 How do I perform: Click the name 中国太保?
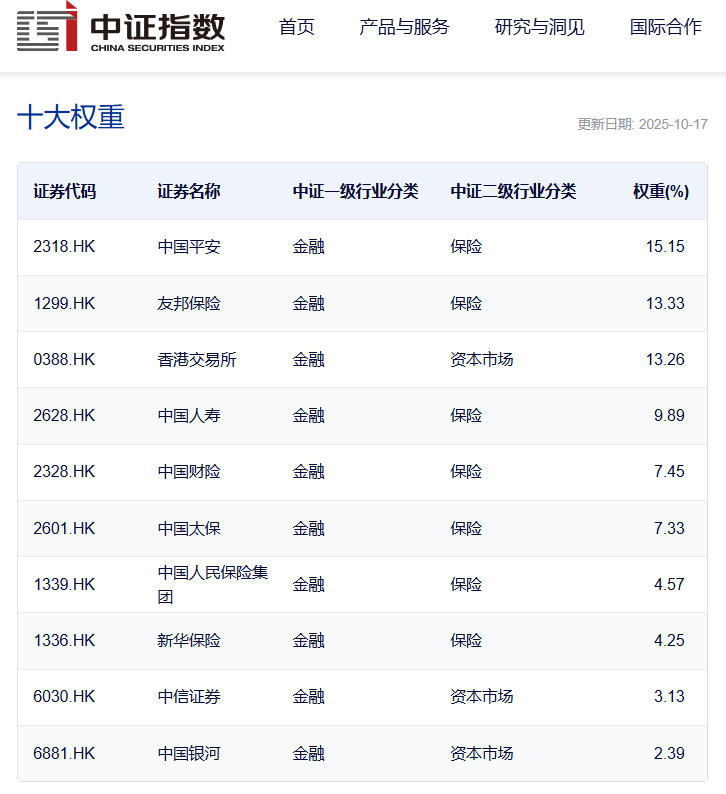coord(189,529)
